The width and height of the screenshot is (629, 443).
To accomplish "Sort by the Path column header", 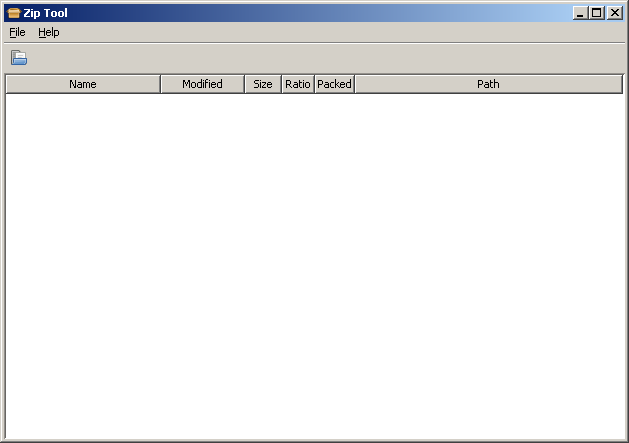I will (x=489, y=84).
